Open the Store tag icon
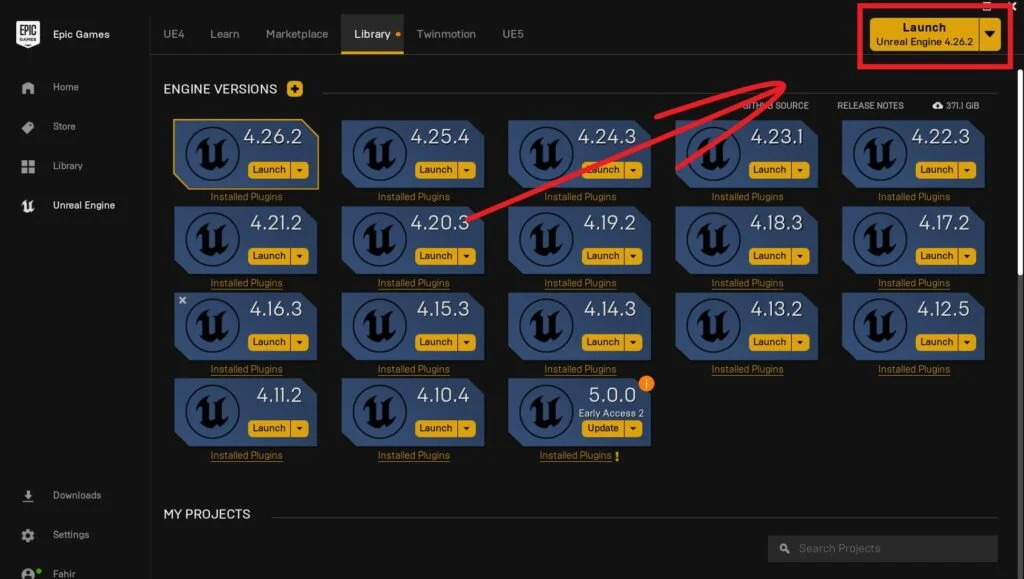 pos(27,127)
